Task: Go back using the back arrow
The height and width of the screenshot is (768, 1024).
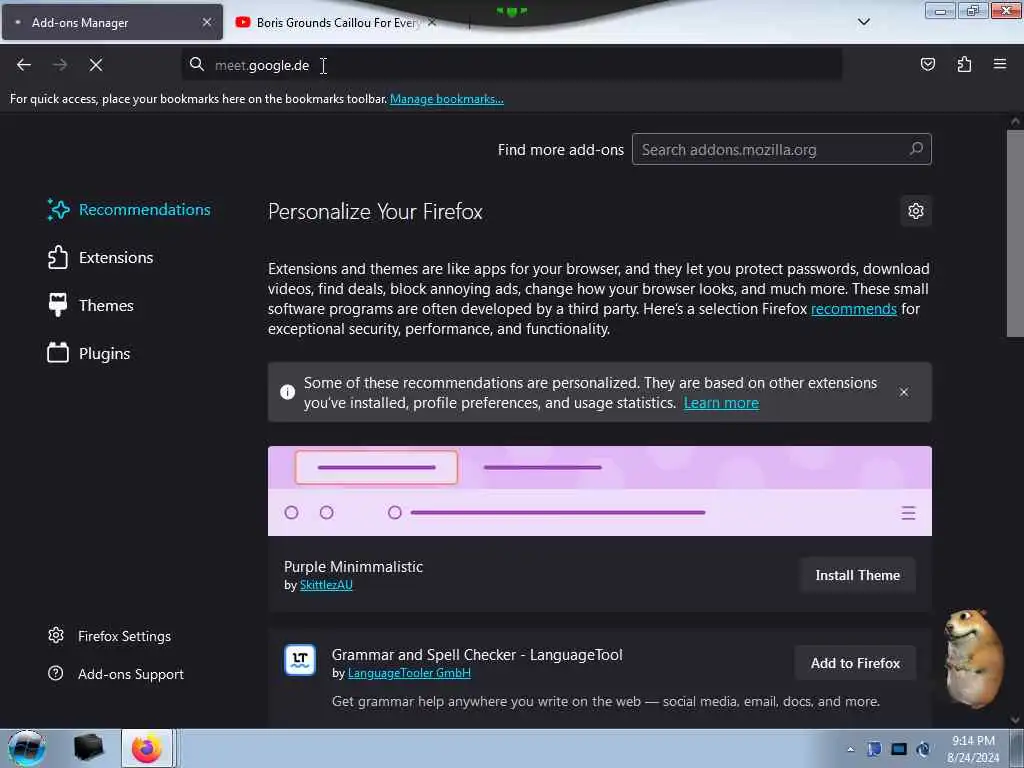Action: coord(24,65)
